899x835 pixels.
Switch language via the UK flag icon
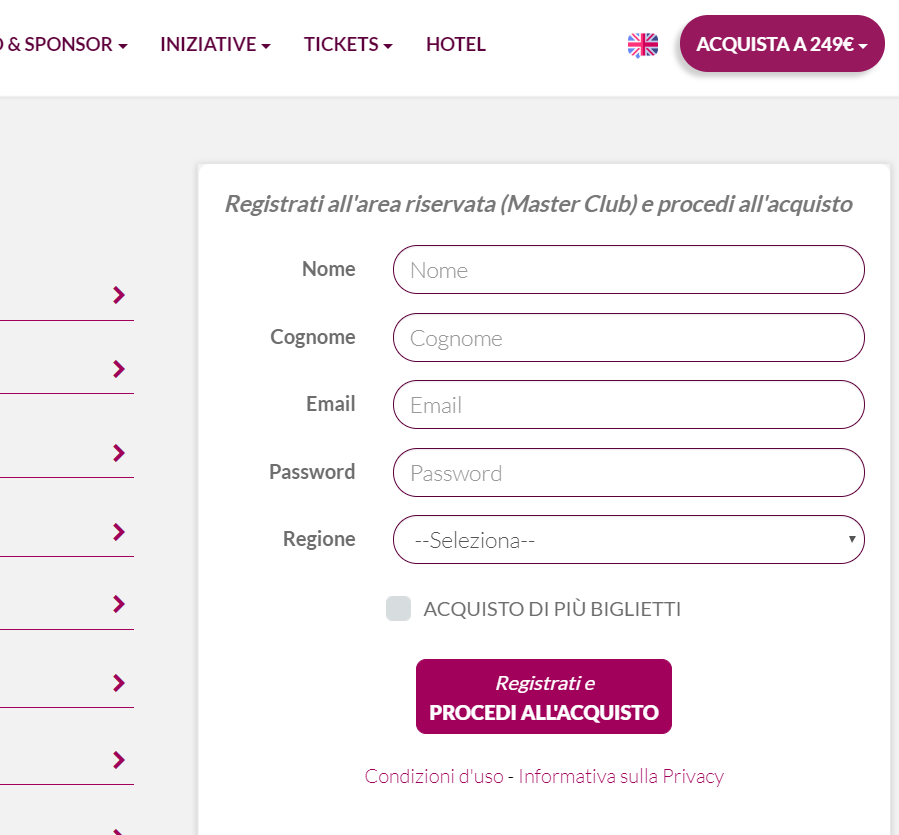pos(643,44)
